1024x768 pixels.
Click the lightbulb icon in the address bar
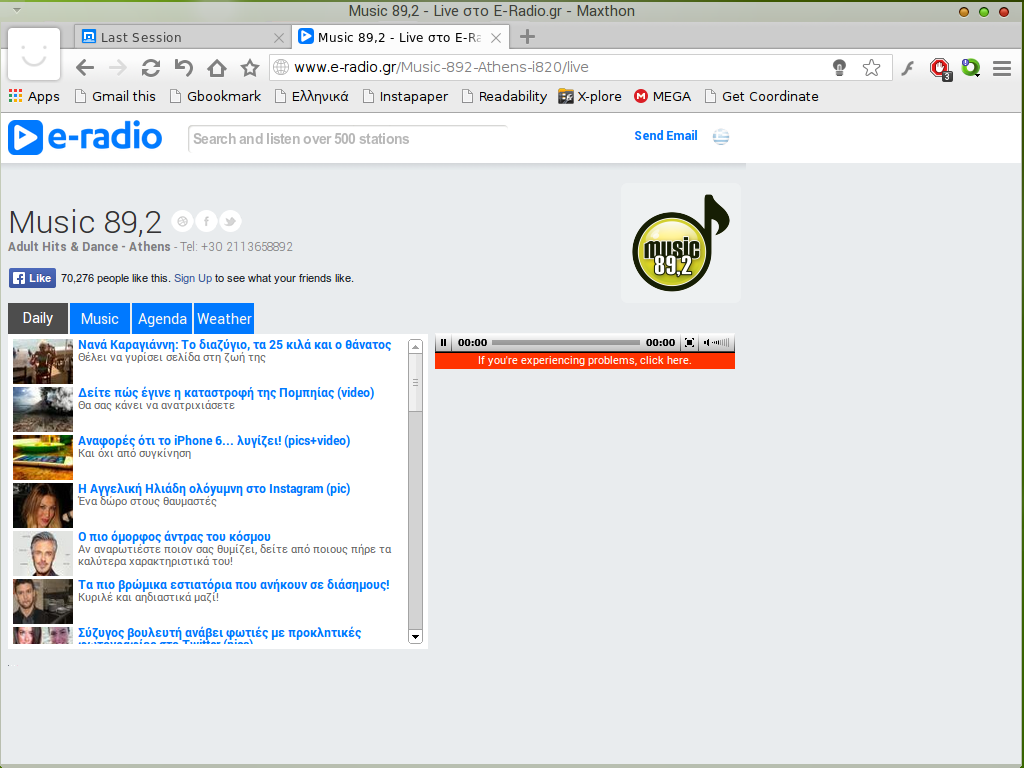pos(839,67)
